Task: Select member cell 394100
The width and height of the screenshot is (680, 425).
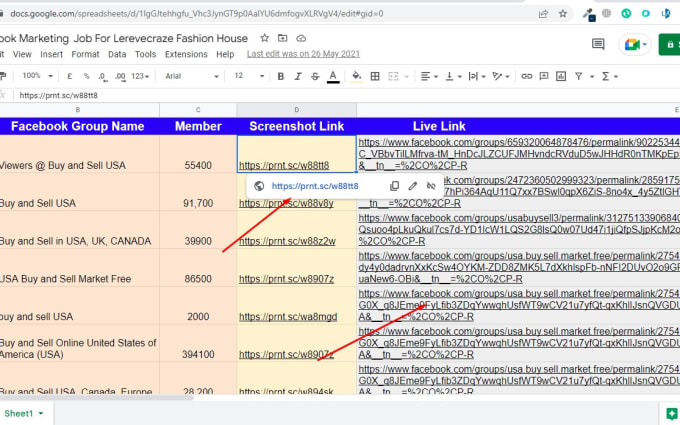Action: click(198, 343)
